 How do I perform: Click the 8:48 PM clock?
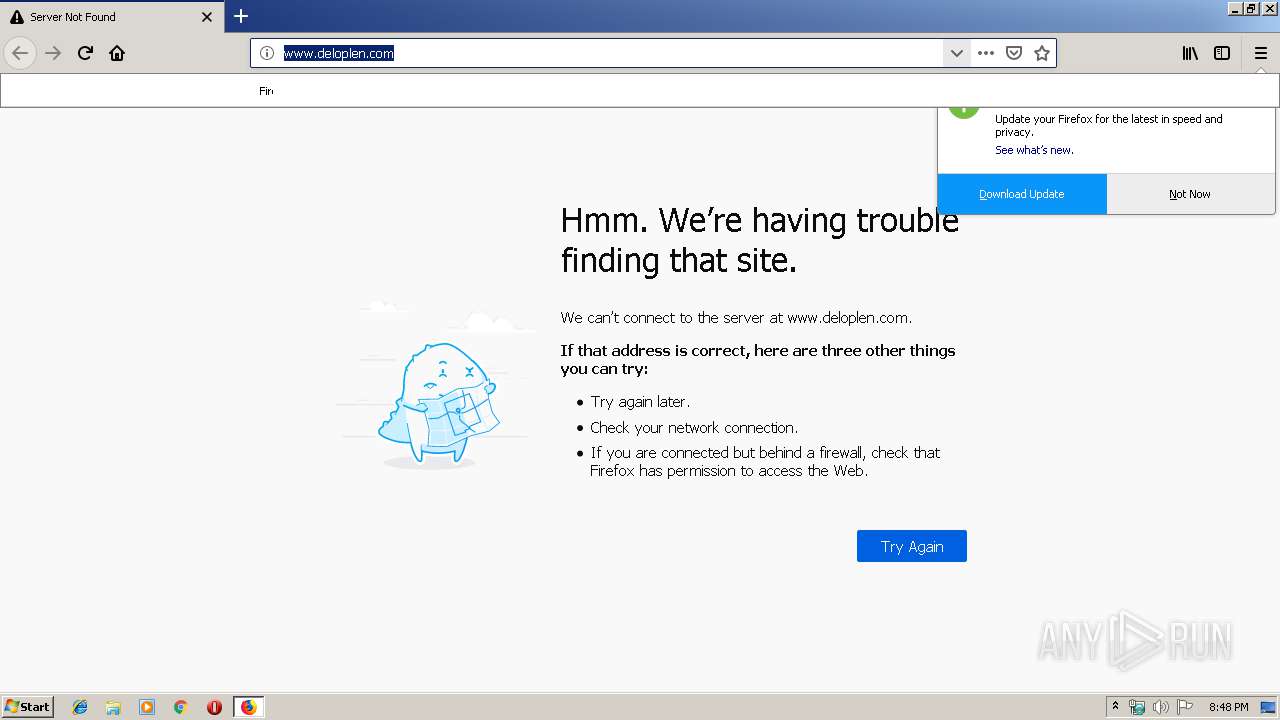(1228, 707)
